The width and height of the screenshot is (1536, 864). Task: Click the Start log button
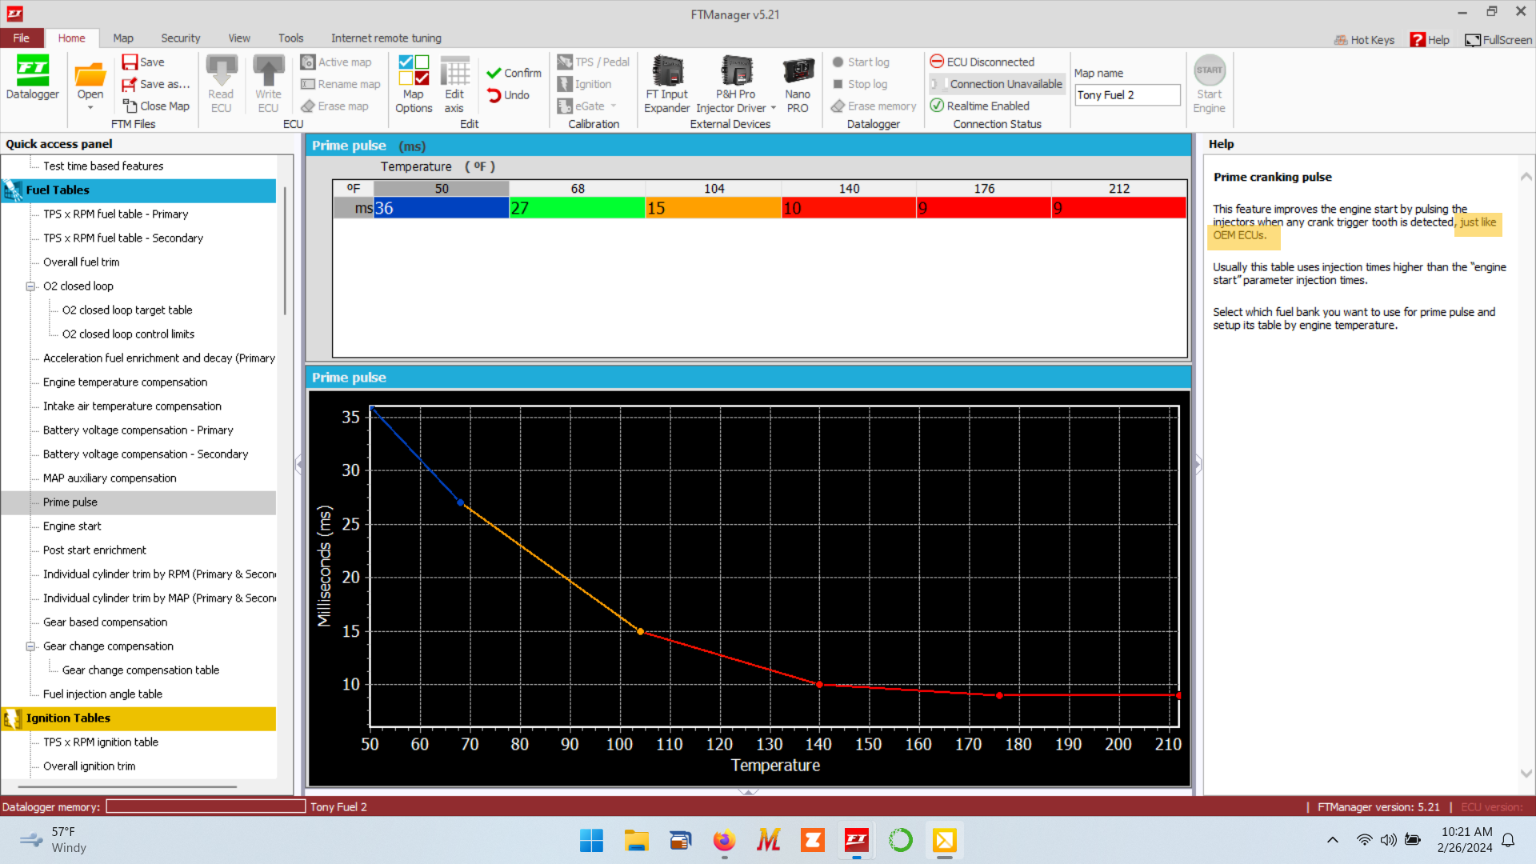[860, 62]
